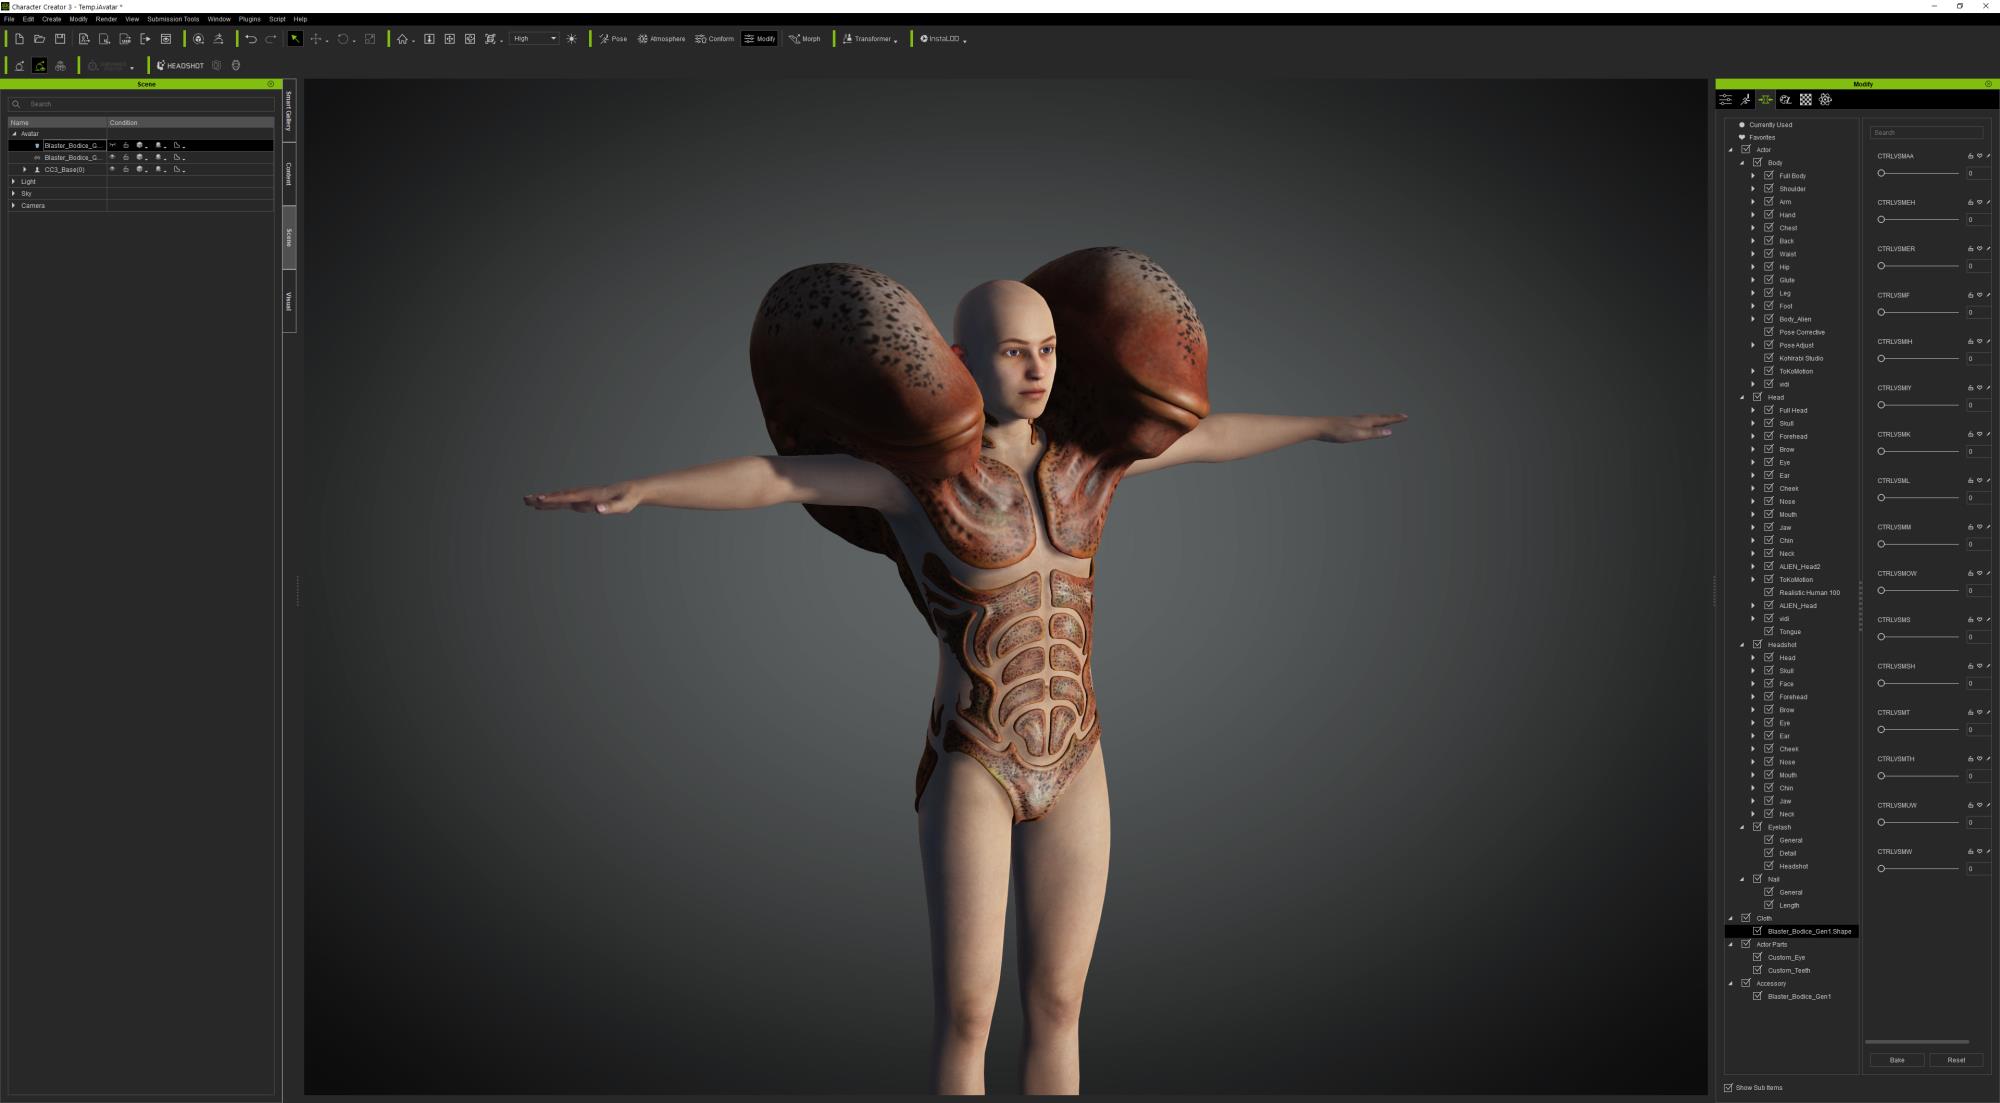Click the sun lighting icon beside quality dropdown
Viewport: 2000px width, 1103px height.
coord(572,39)
